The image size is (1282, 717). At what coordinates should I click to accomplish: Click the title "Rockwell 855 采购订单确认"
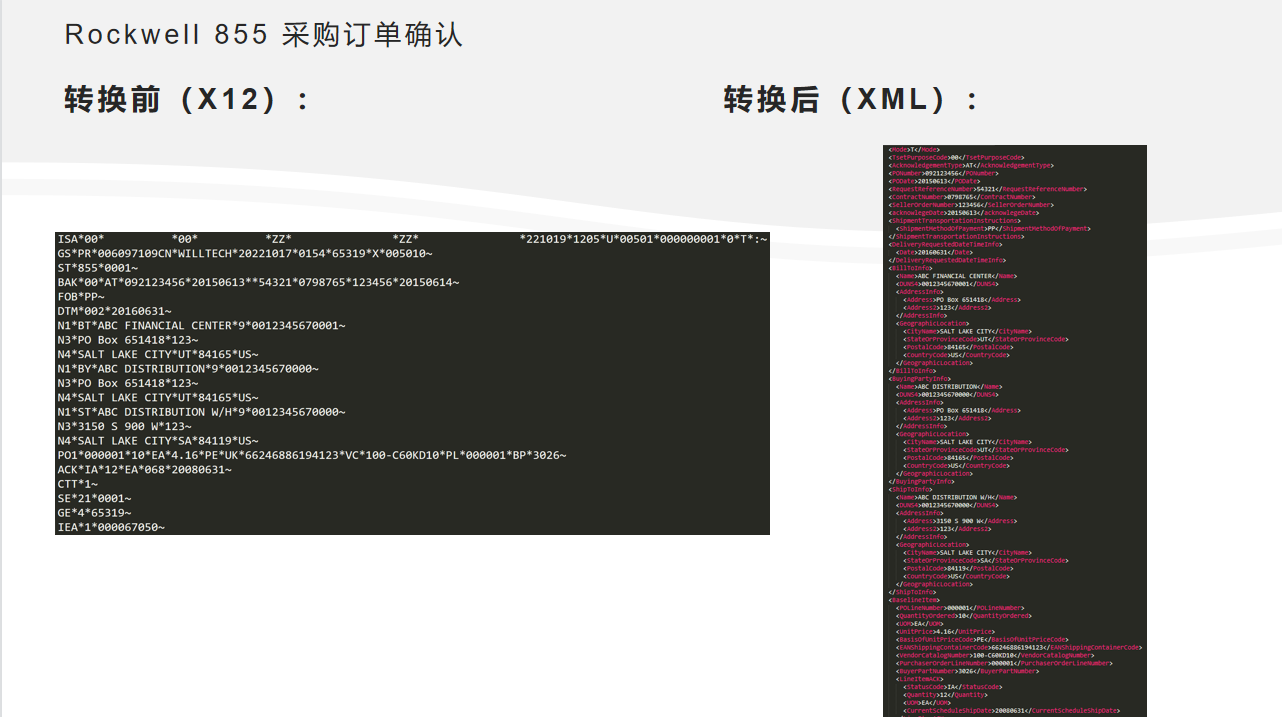point(264,35)
